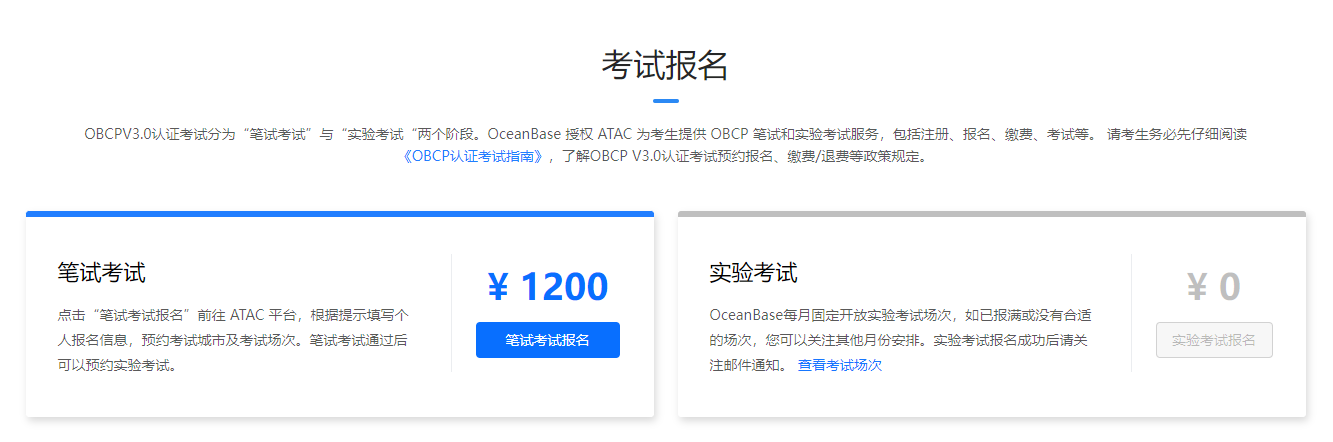Click the vertical divider beside ¥ 0
This screenshot has height=442, width=1333.
point(1132,313)
